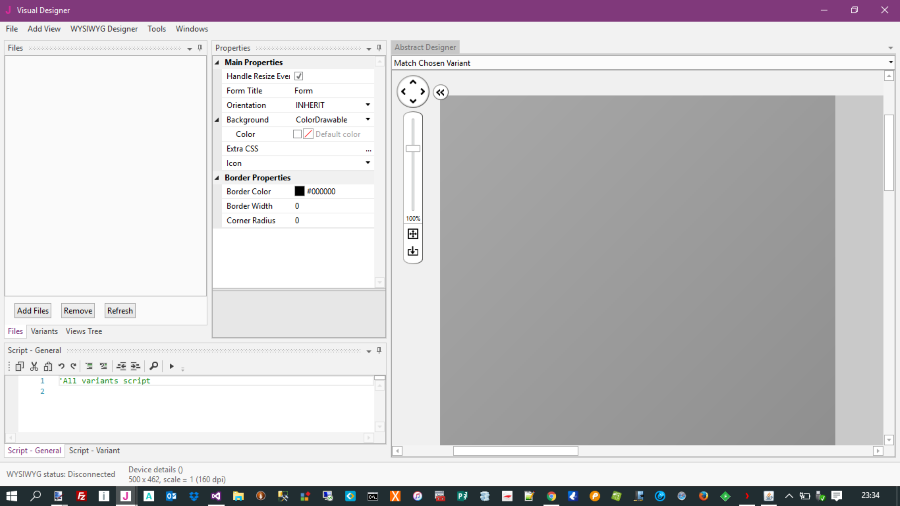Click the Border Width value field

coord(333,206)
